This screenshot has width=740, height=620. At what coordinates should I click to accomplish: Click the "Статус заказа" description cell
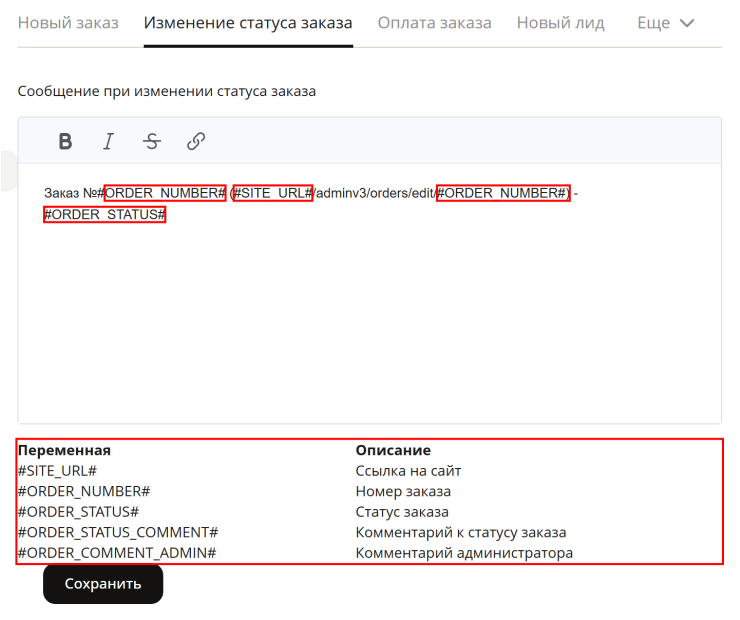coord(402,512)
